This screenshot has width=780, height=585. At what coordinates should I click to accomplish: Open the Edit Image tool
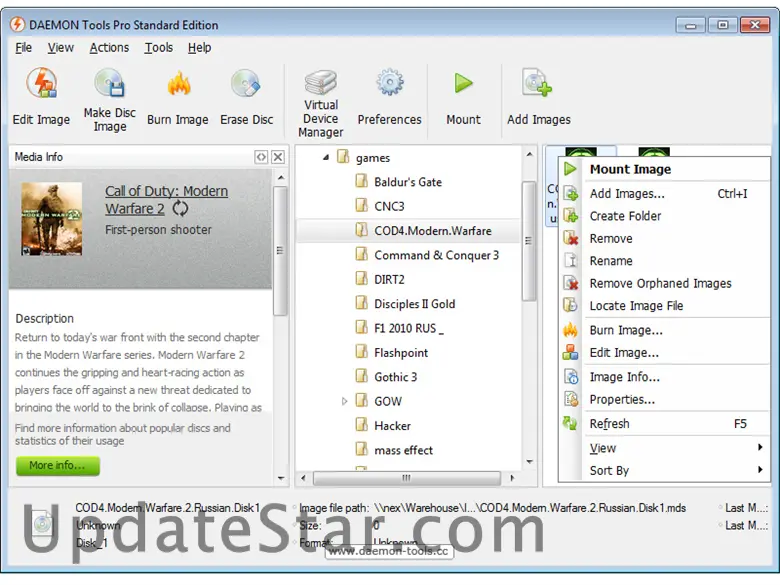click(41, 97)
